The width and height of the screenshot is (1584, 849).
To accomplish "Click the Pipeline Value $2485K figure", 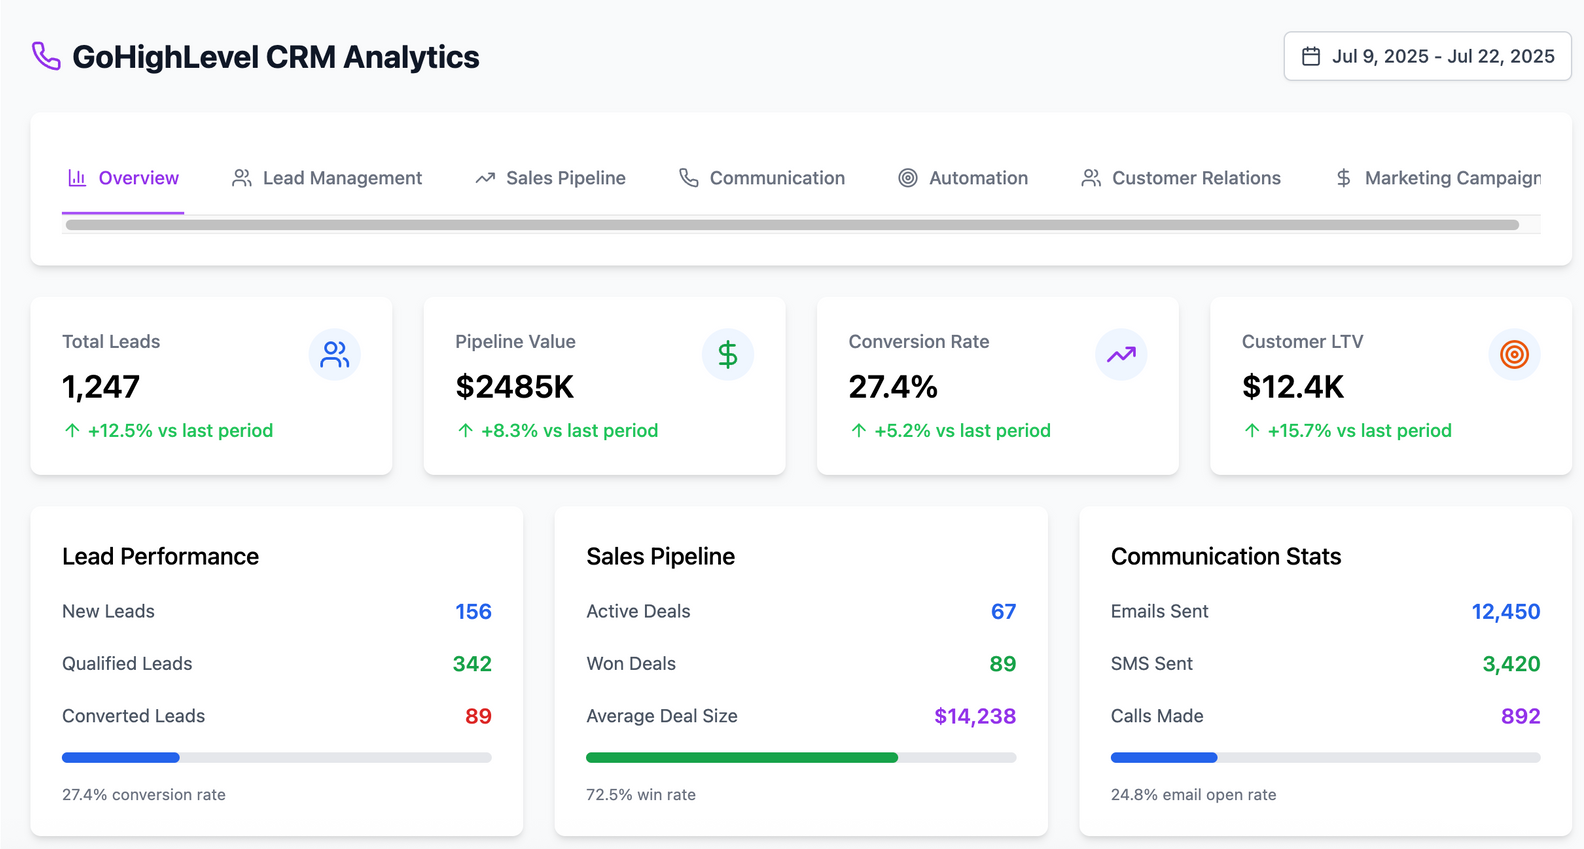I will 515,387.
